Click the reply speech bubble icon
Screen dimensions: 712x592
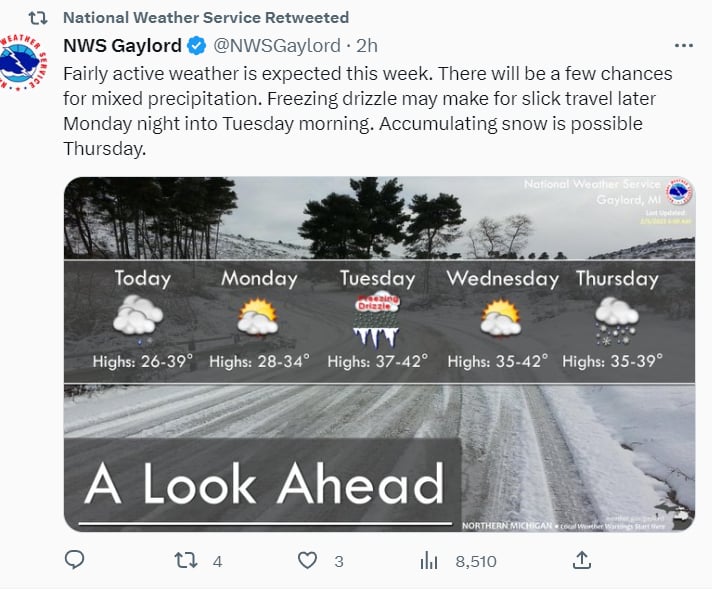[74, 560]
